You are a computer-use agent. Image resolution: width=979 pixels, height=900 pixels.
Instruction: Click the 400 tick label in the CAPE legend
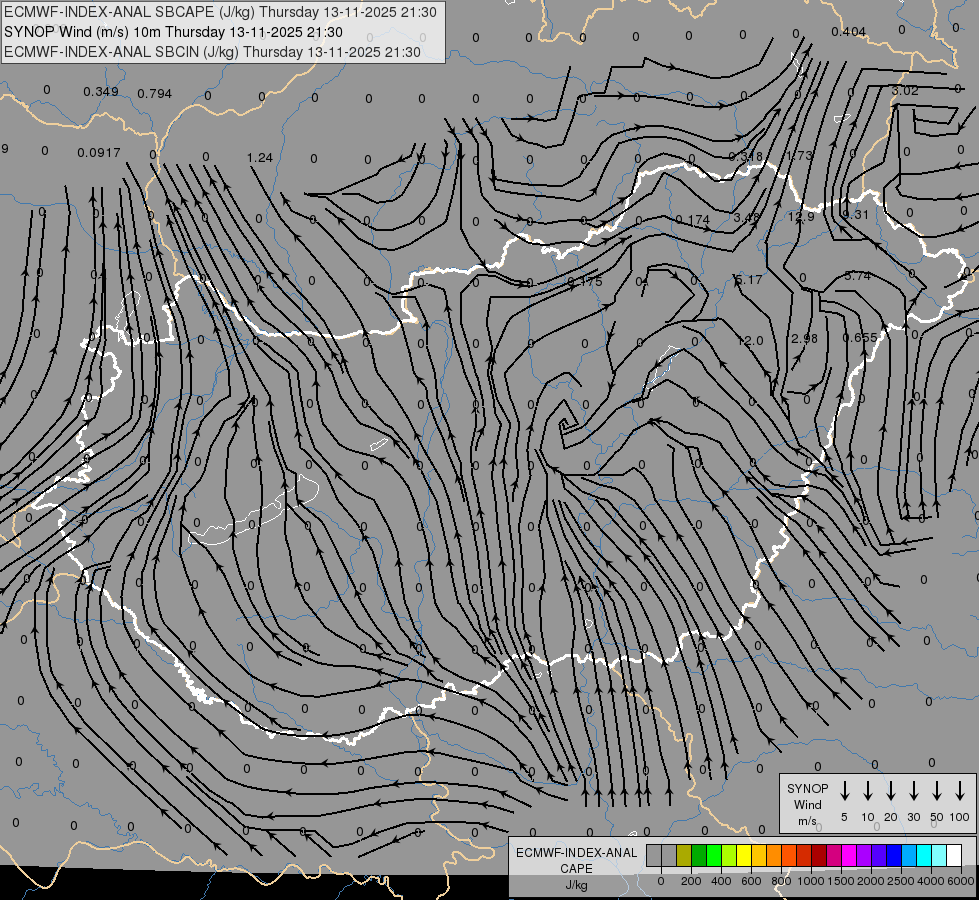721,881
